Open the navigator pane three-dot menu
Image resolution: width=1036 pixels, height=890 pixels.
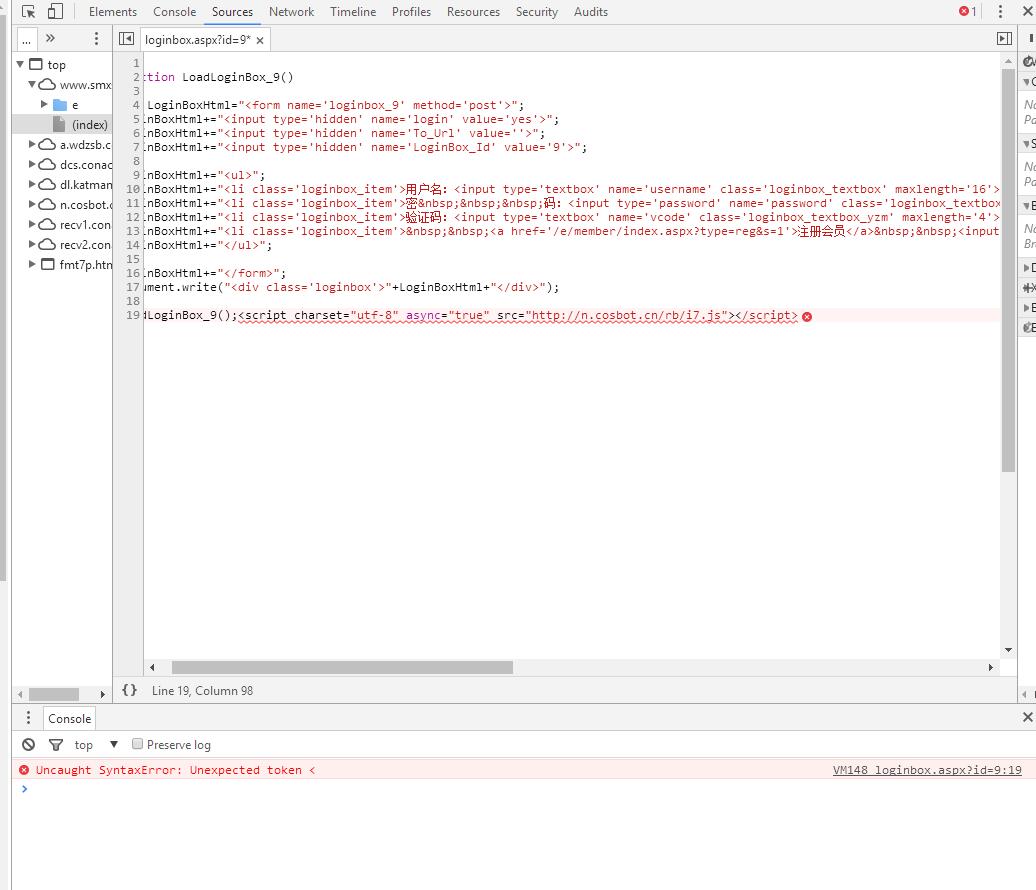pyautogui.click(x=96, y=39)
